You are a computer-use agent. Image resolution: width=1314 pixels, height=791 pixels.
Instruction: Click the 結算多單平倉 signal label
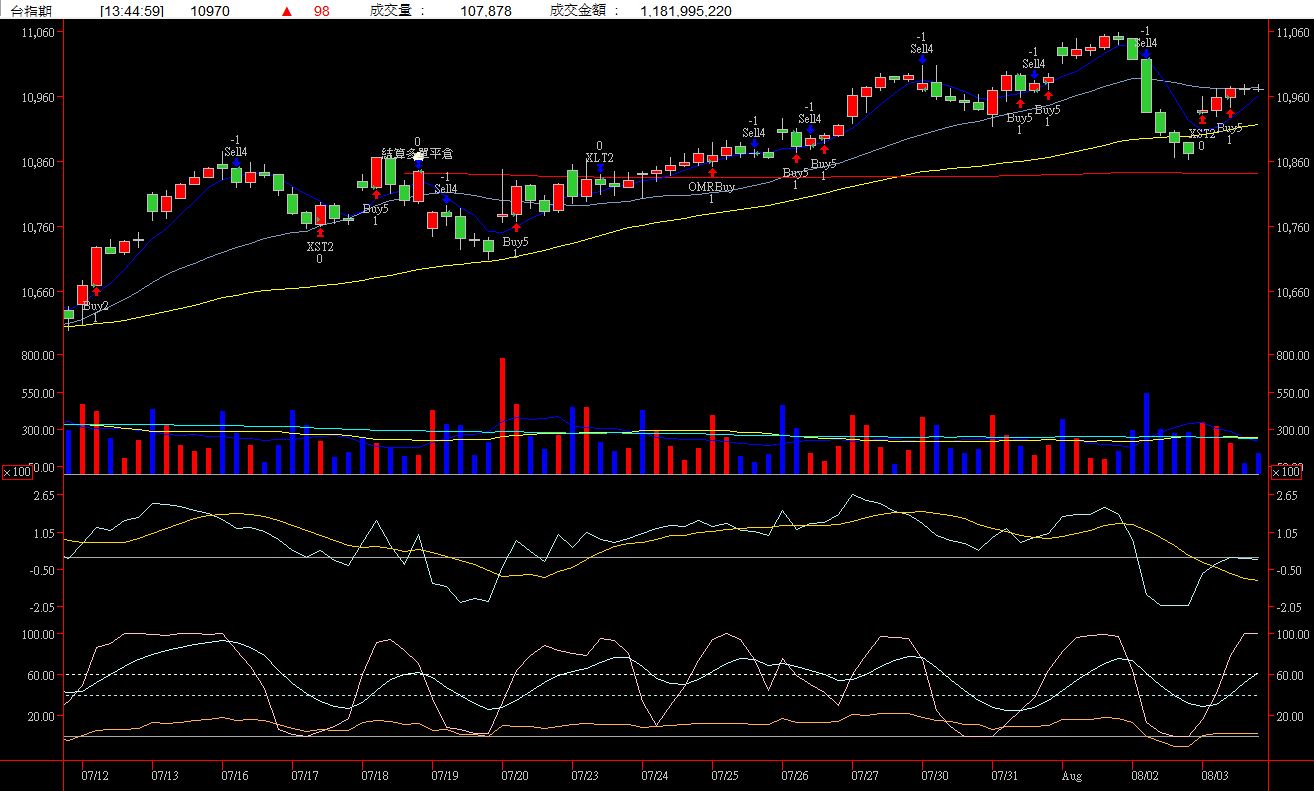[x=418, y=153]
